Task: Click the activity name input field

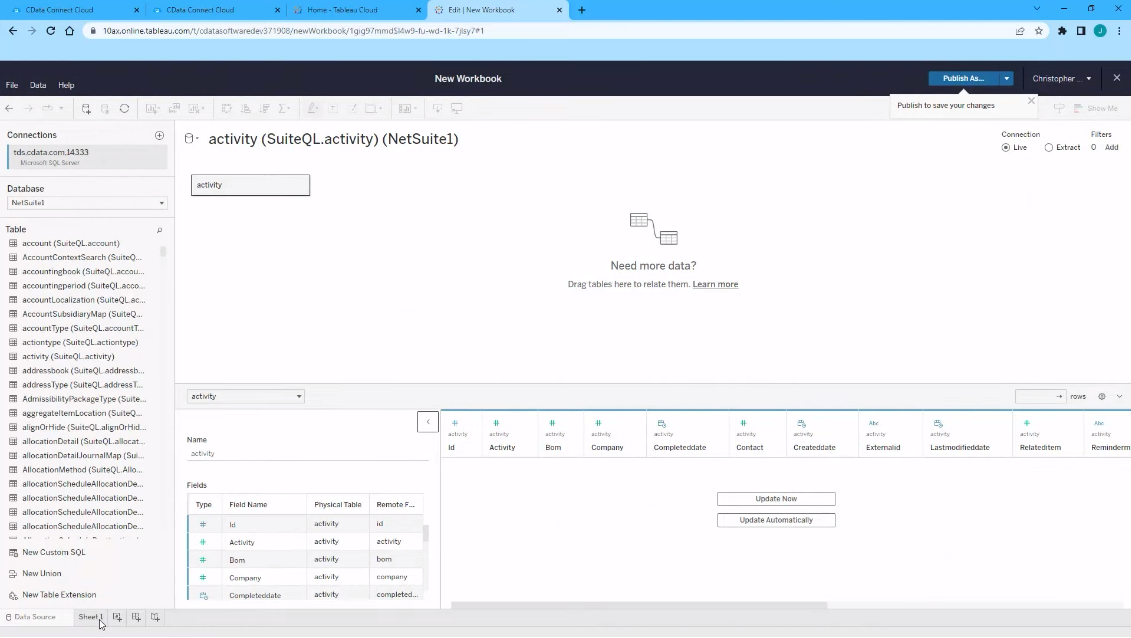Action: click(x=250, y=185)
